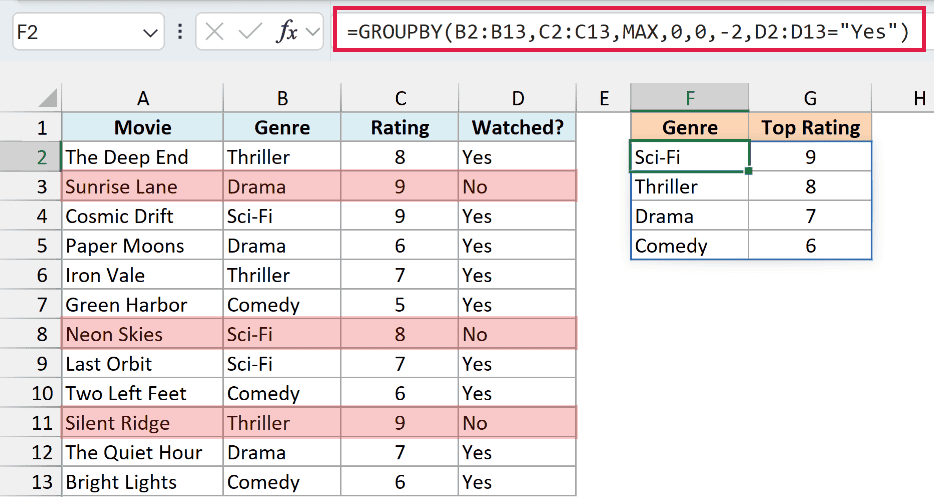
Task: Click the Thriller result cell in column F
Action: coord(690,187)
